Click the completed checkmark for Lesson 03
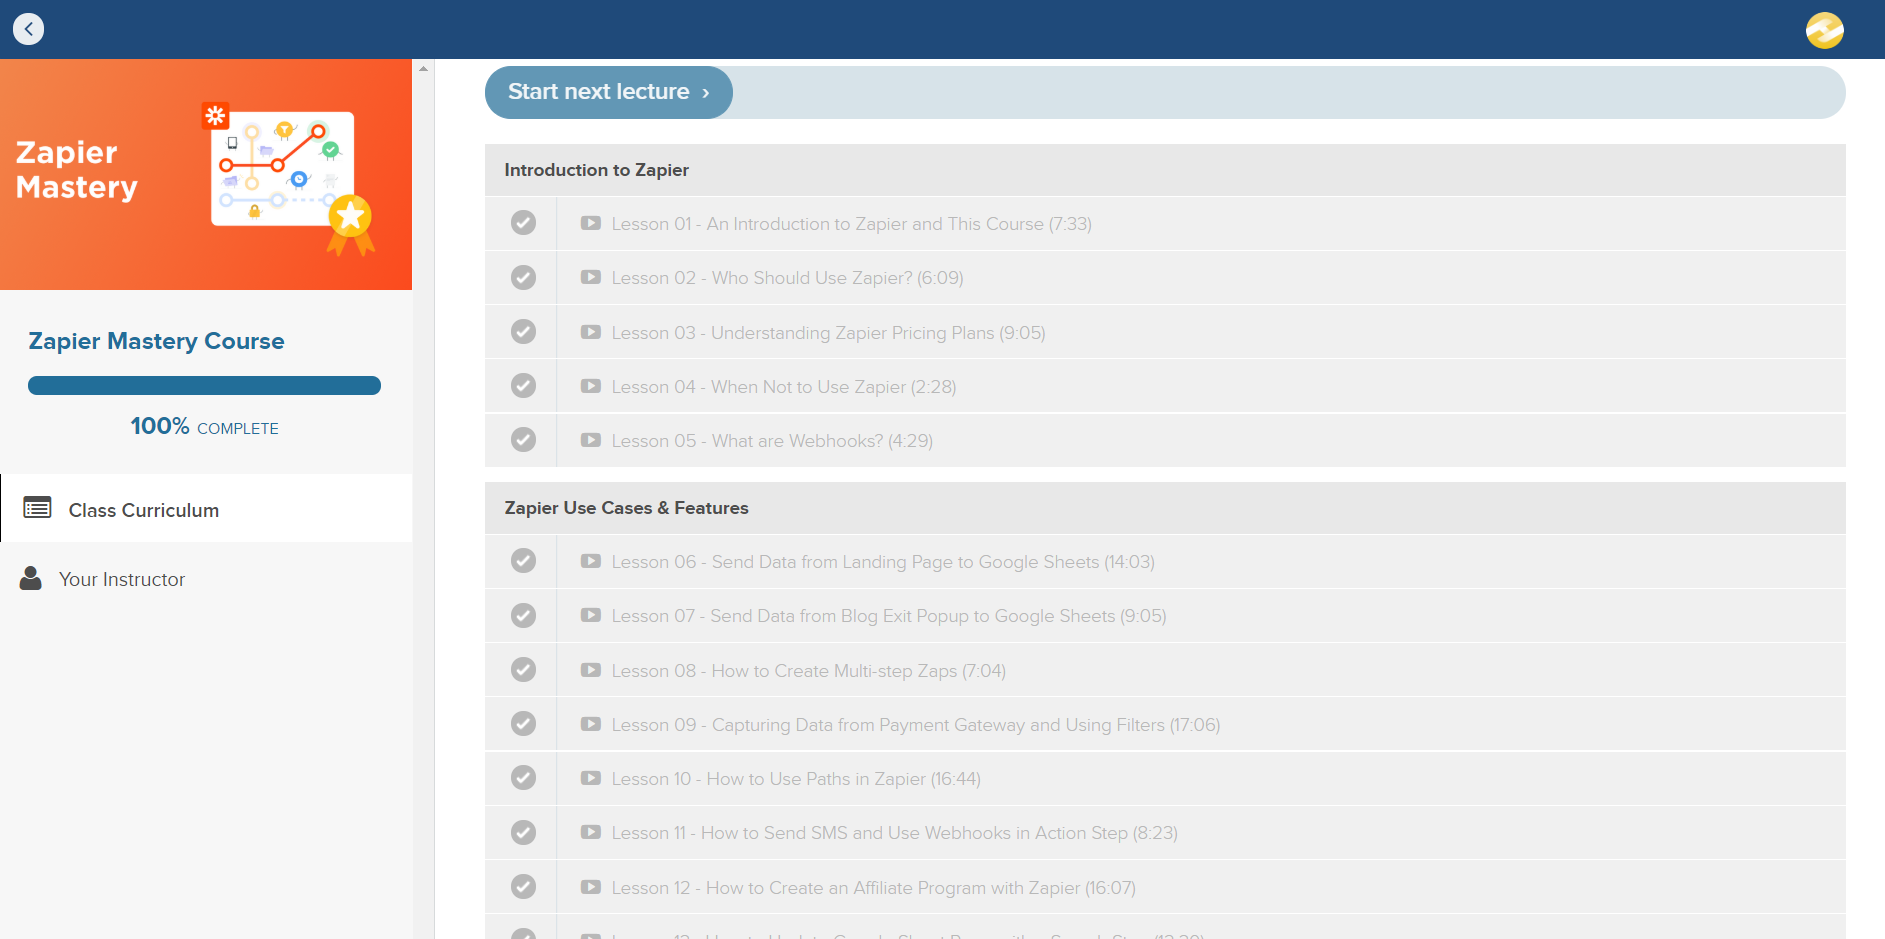The height and width of the screenshot is (939, 1885). pyautogui.click(x=523, y=331)
